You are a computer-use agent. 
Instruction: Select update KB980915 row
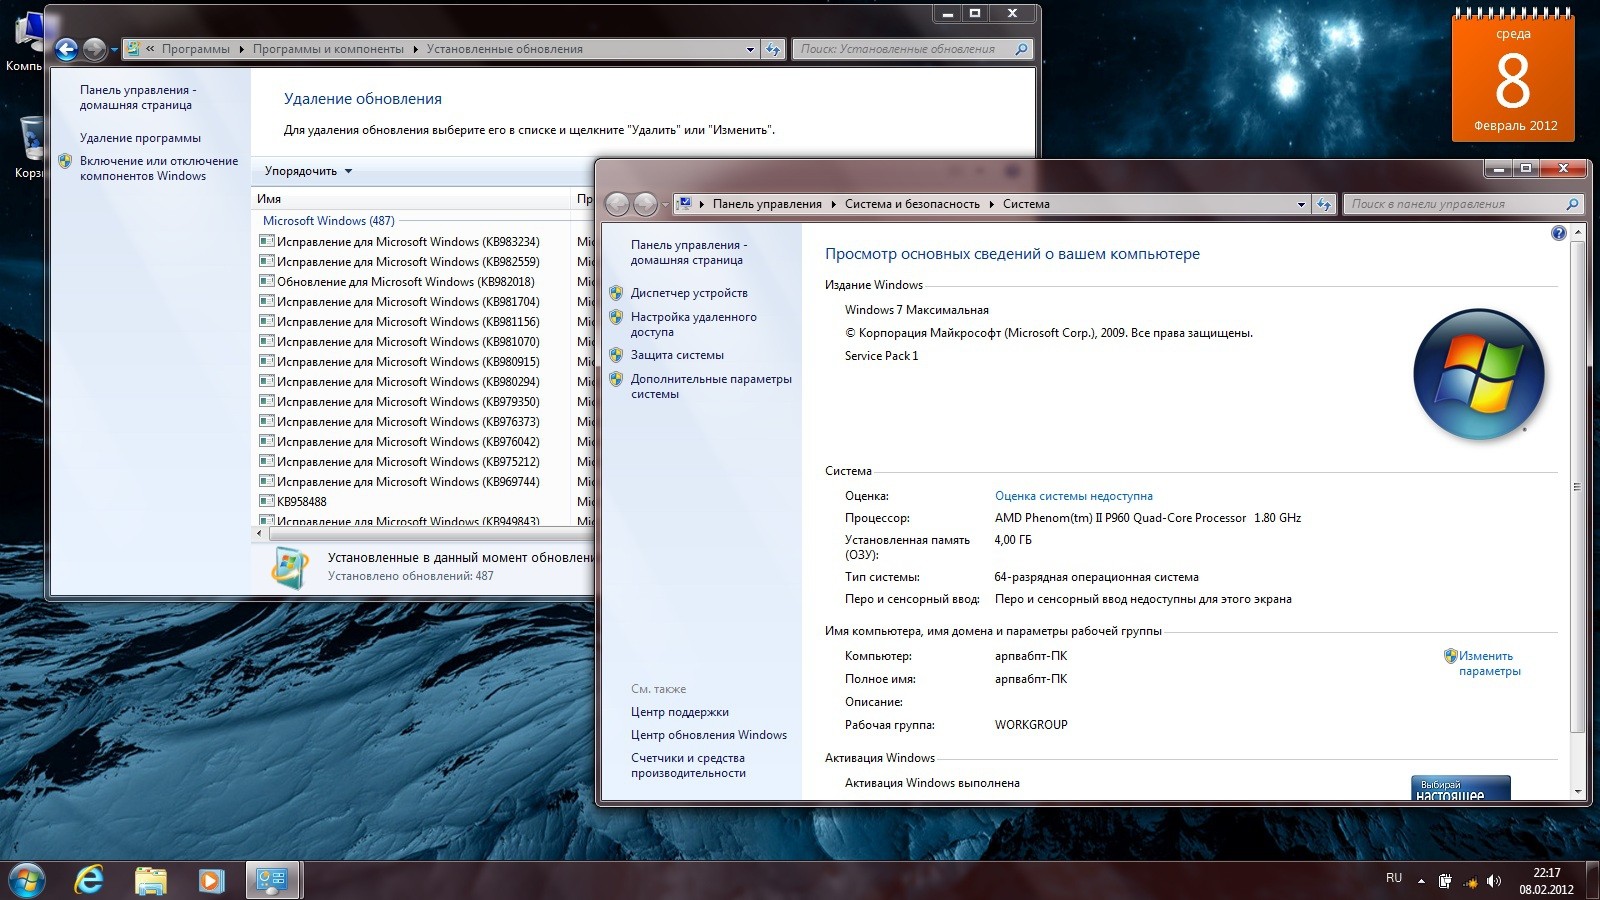[x=410, y=362]
